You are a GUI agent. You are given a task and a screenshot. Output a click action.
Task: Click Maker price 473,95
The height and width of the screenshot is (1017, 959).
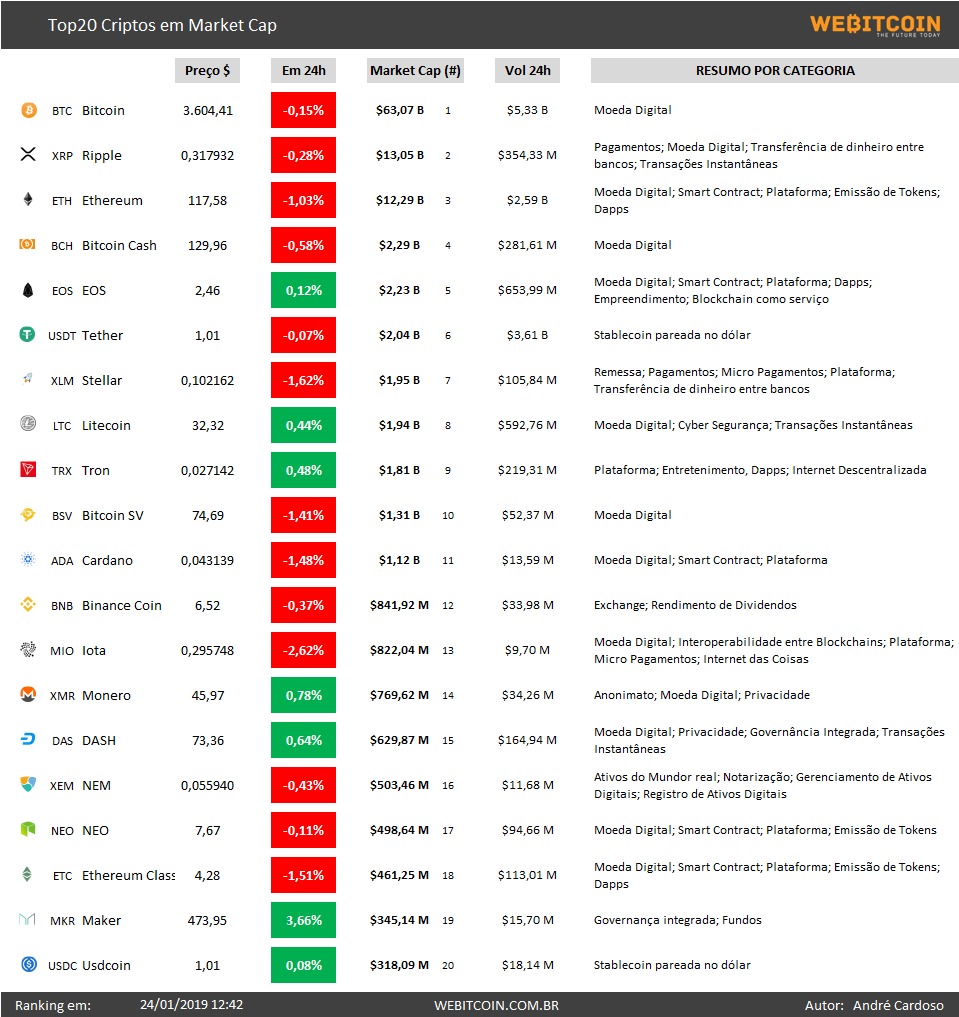coord(207,920)
